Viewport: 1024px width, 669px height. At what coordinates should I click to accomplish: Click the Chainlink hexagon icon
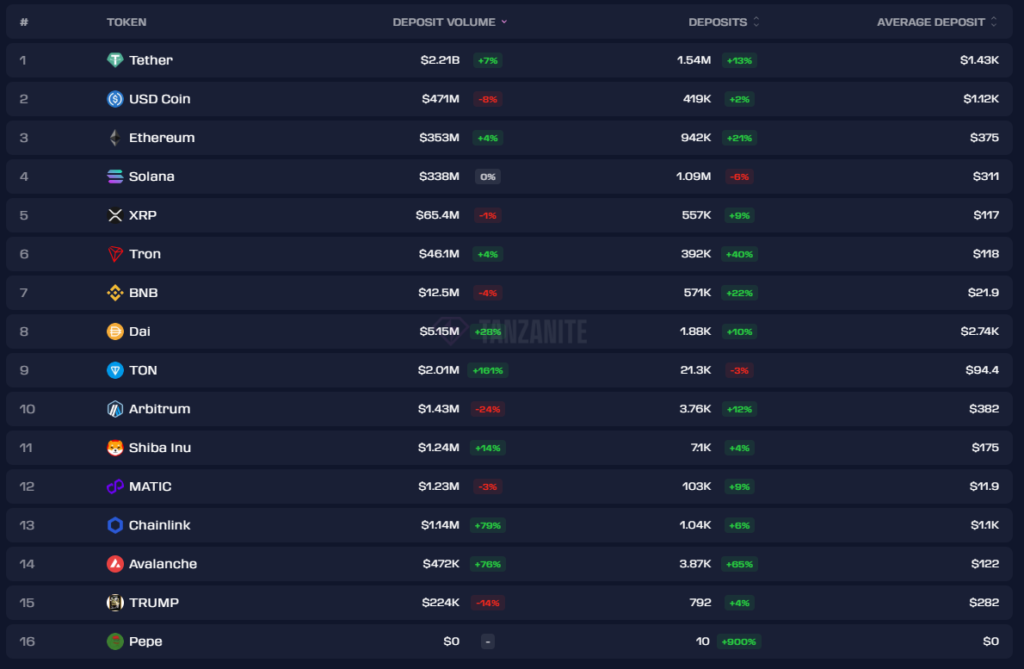pyautogui.click(x=115, y=525)
